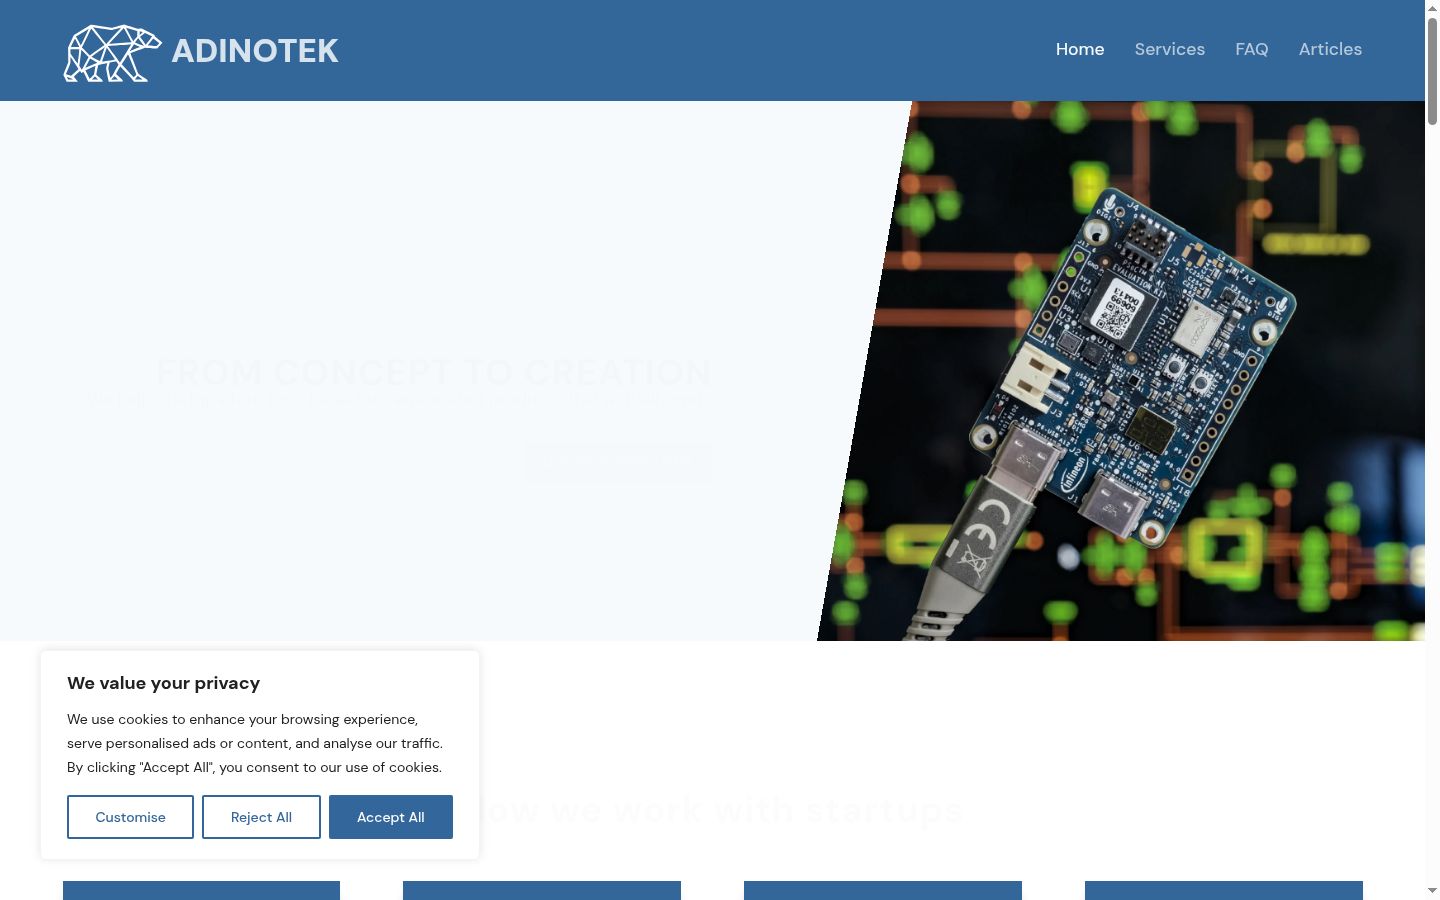Viewport: 1440px width, 900px height.
Task: Click the ADINOTEK brand name text
Action: (x=255, y=51)
